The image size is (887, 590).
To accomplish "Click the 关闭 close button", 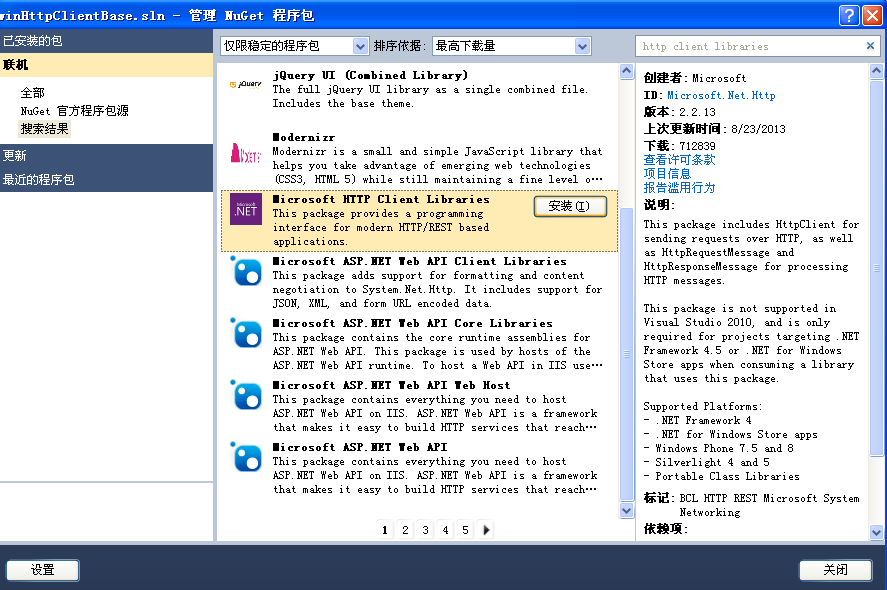I will (x=836, y=570).
